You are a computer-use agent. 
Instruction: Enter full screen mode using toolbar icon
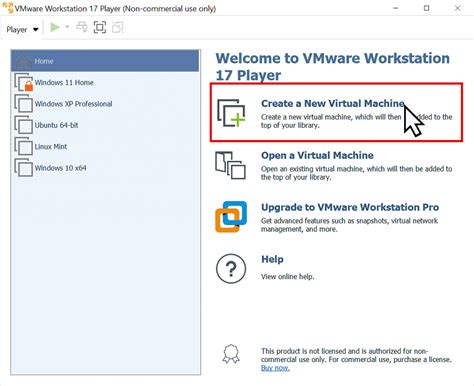click(100, 27)
